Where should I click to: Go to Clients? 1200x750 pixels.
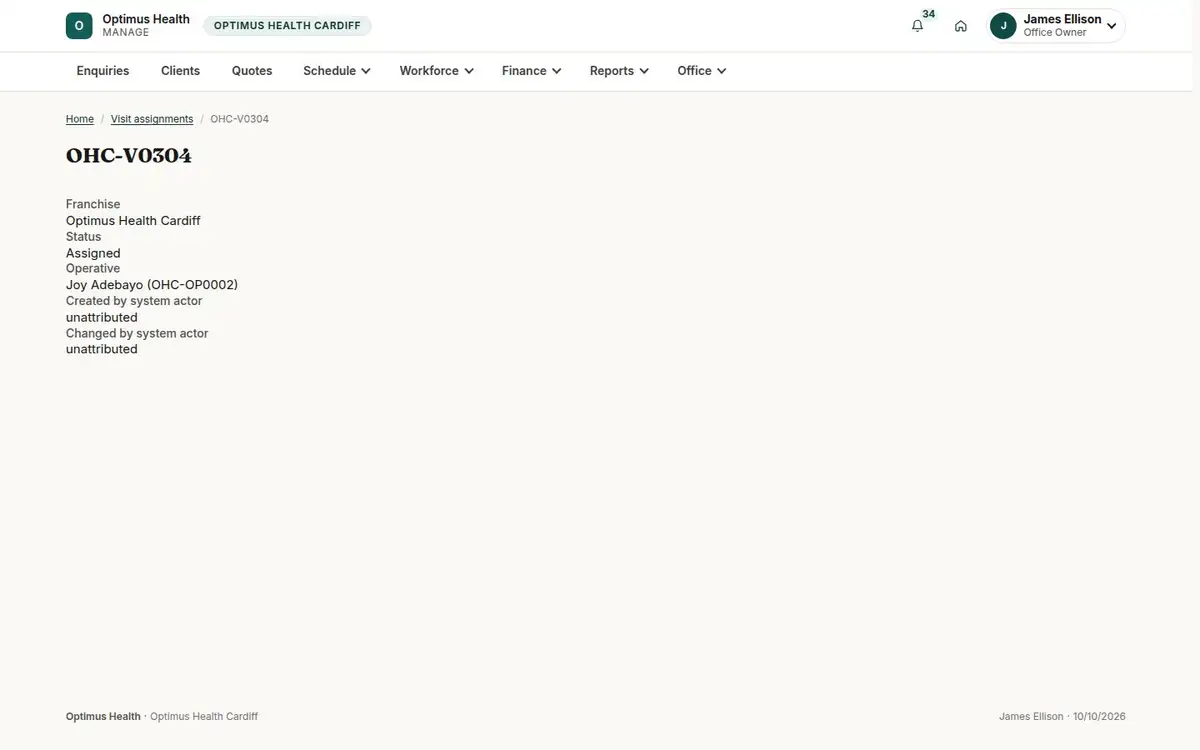coord(181,71)
